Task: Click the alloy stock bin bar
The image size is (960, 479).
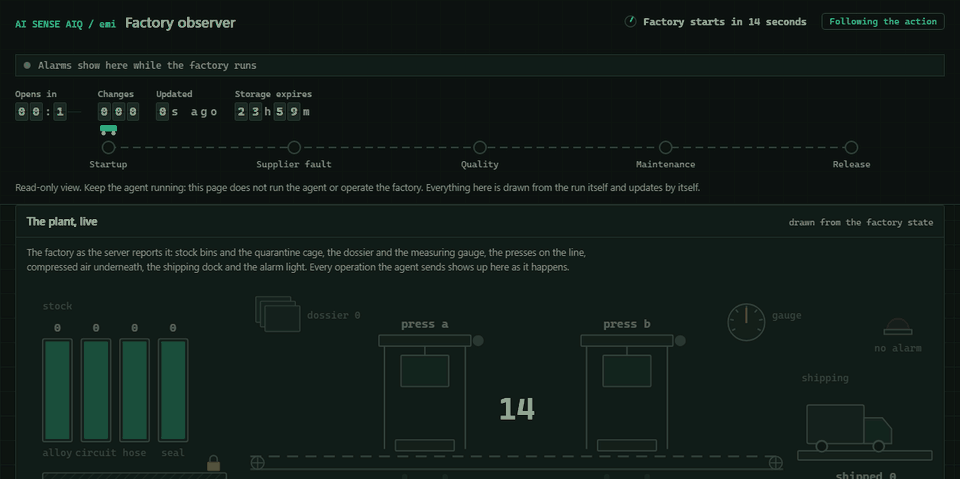Action: (57, 390)
